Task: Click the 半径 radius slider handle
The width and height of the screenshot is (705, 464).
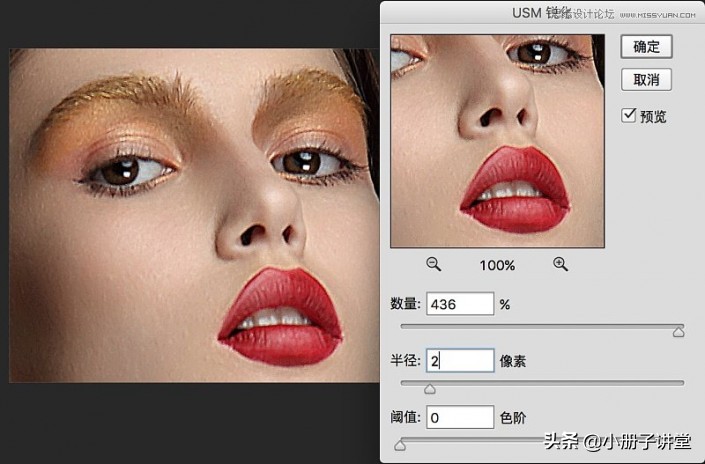Action: click(430, 388)
